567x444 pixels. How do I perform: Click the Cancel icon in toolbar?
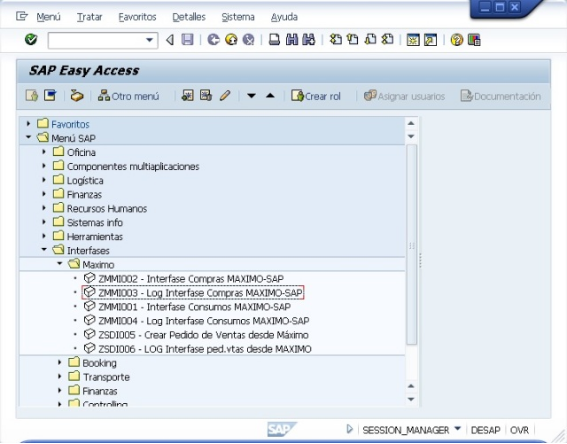(248, 39)
